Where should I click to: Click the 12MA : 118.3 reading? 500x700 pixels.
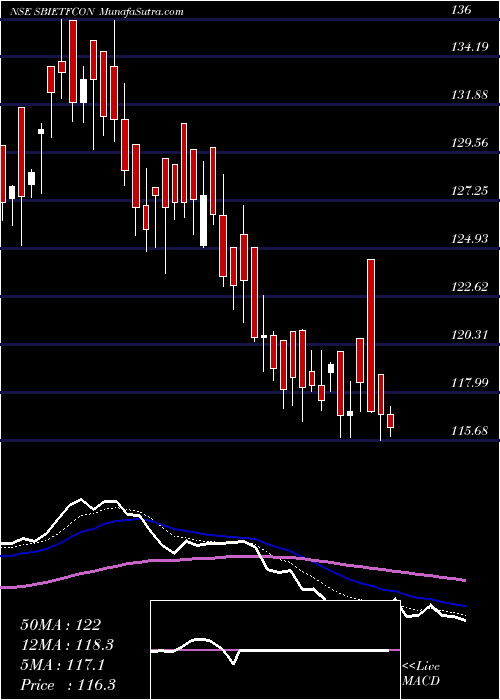pyautogui.click(x=67, y=645)
